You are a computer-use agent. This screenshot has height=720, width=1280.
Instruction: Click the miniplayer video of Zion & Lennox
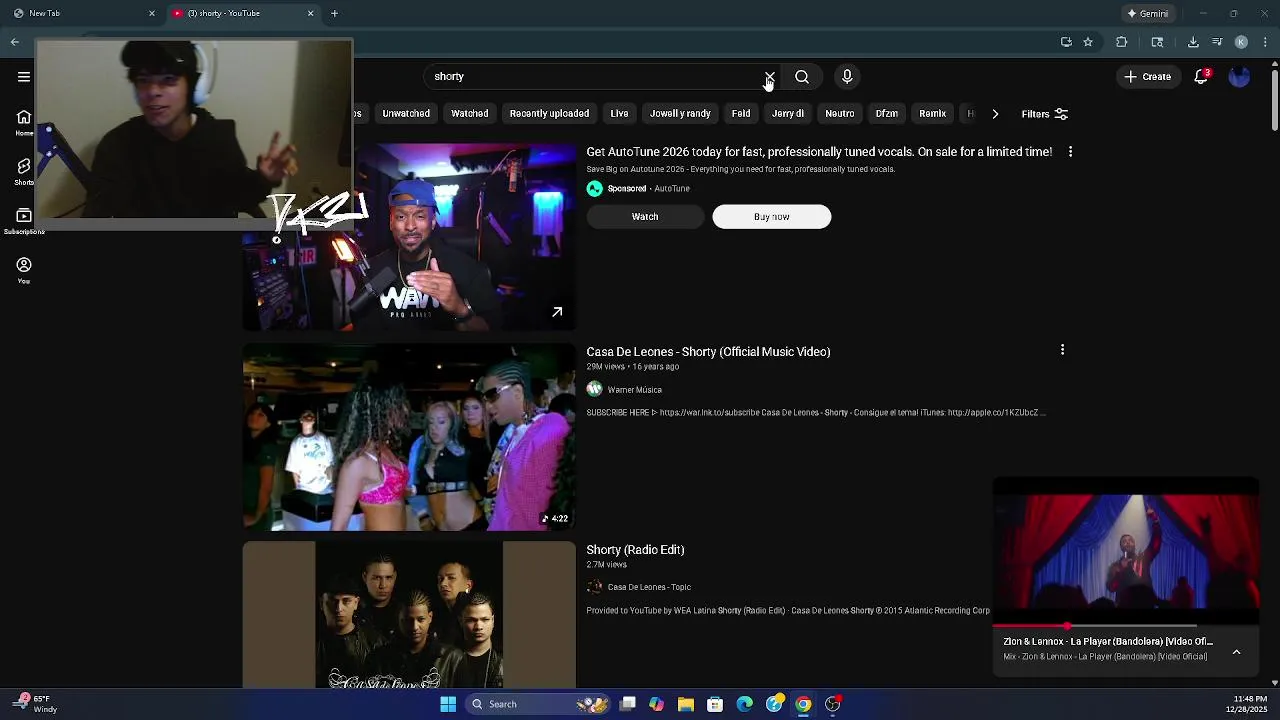(1126, 551)
